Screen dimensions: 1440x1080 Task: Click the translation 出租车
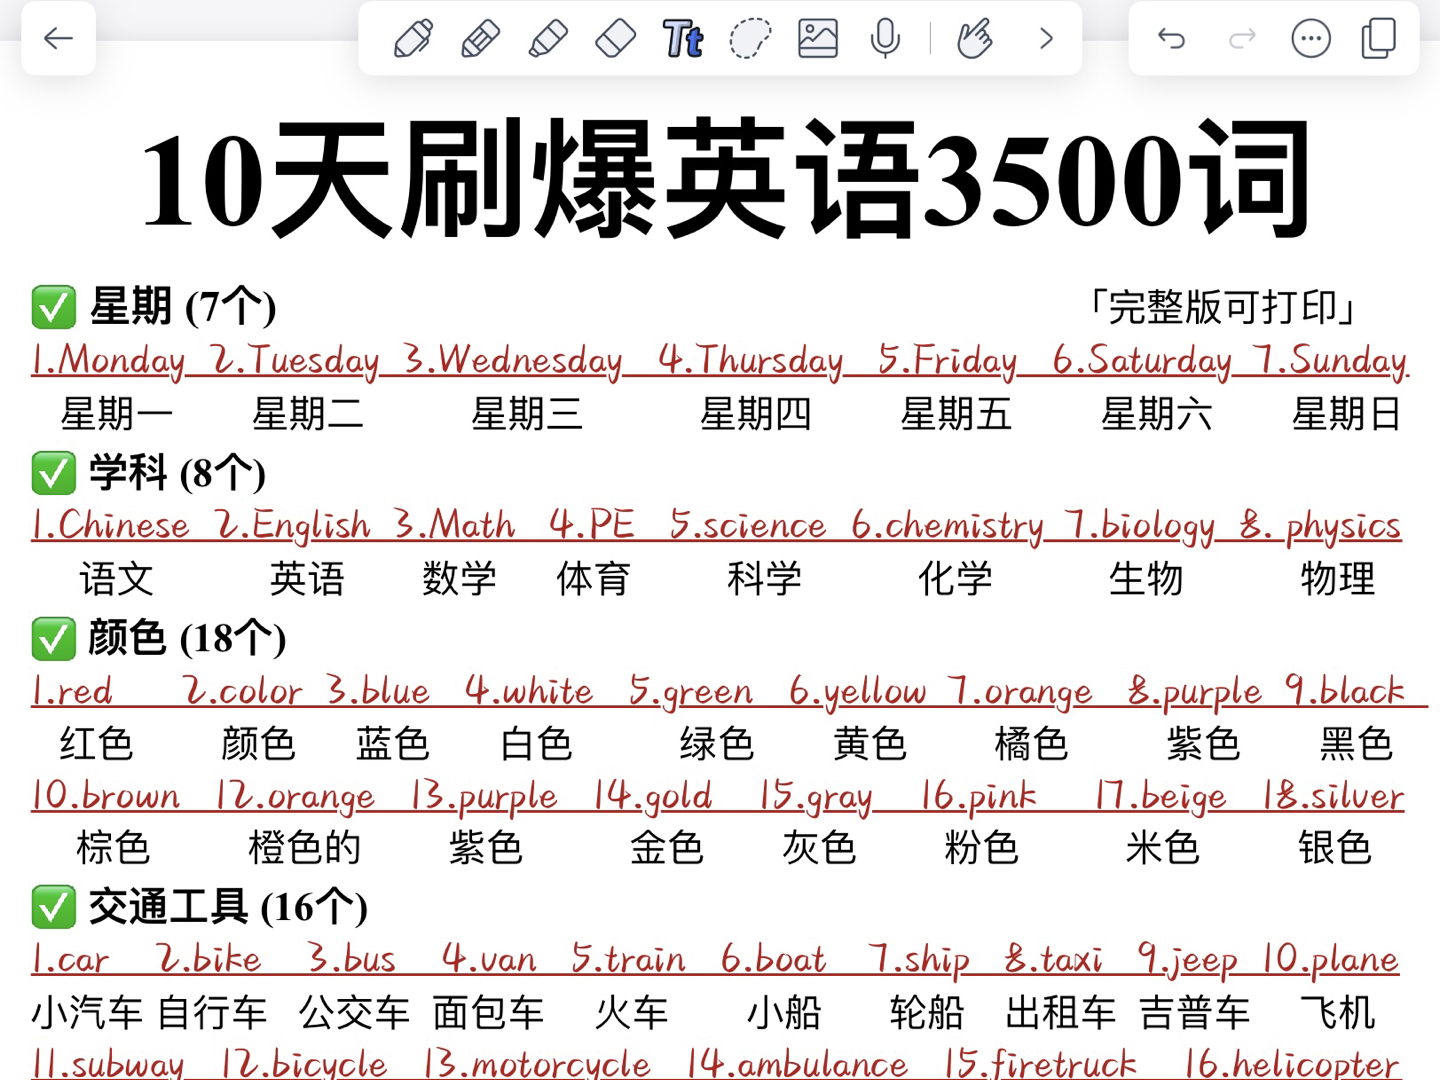point(1061,1013)
